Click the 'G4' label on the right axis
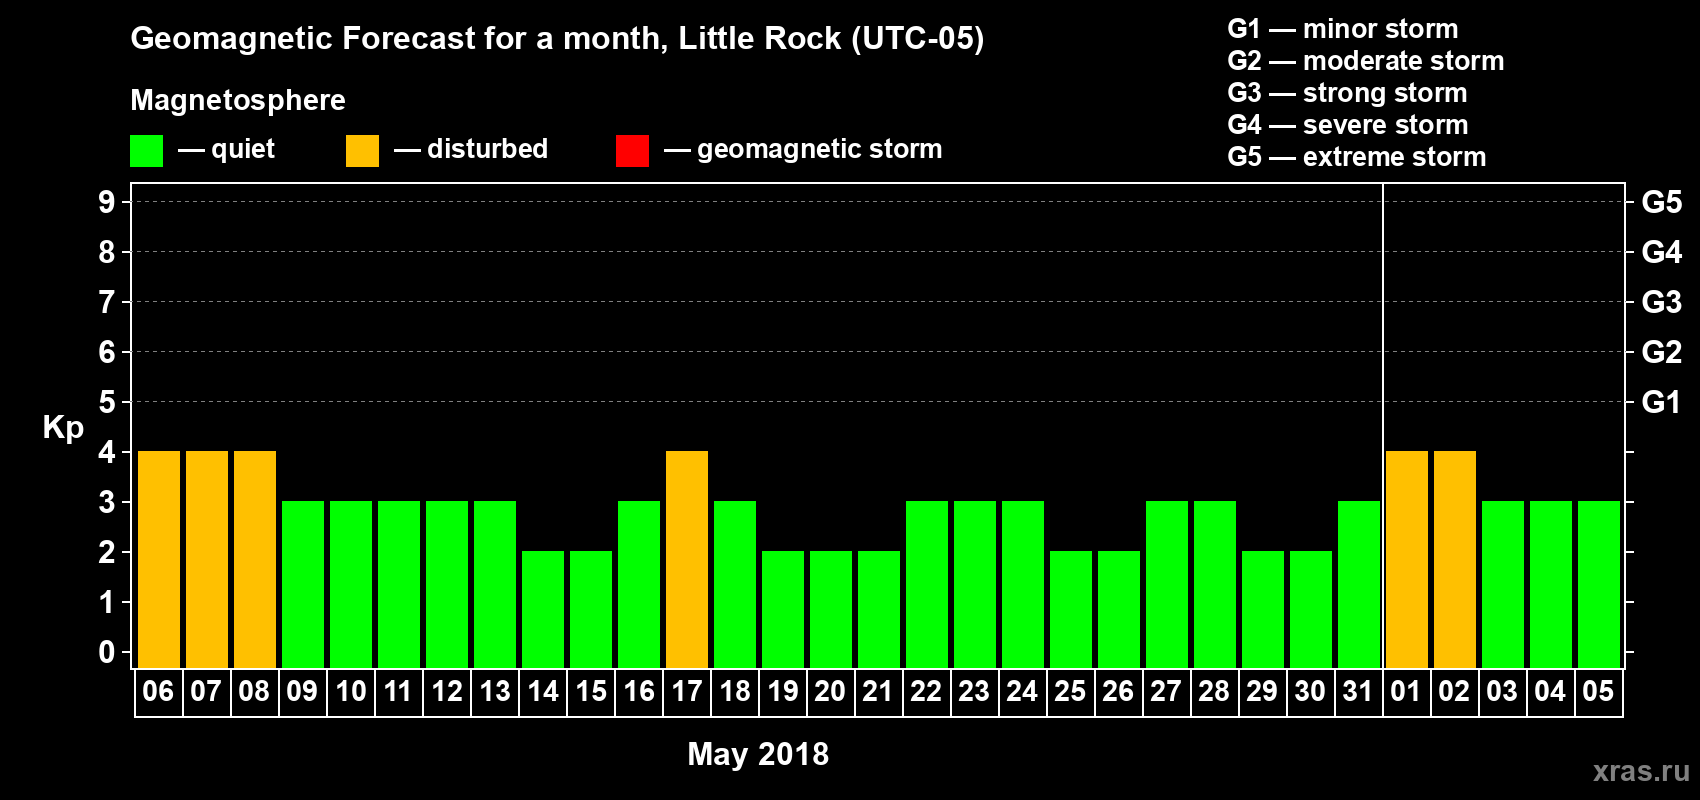Screen dimensions: 1700x800 (1662, 252)
